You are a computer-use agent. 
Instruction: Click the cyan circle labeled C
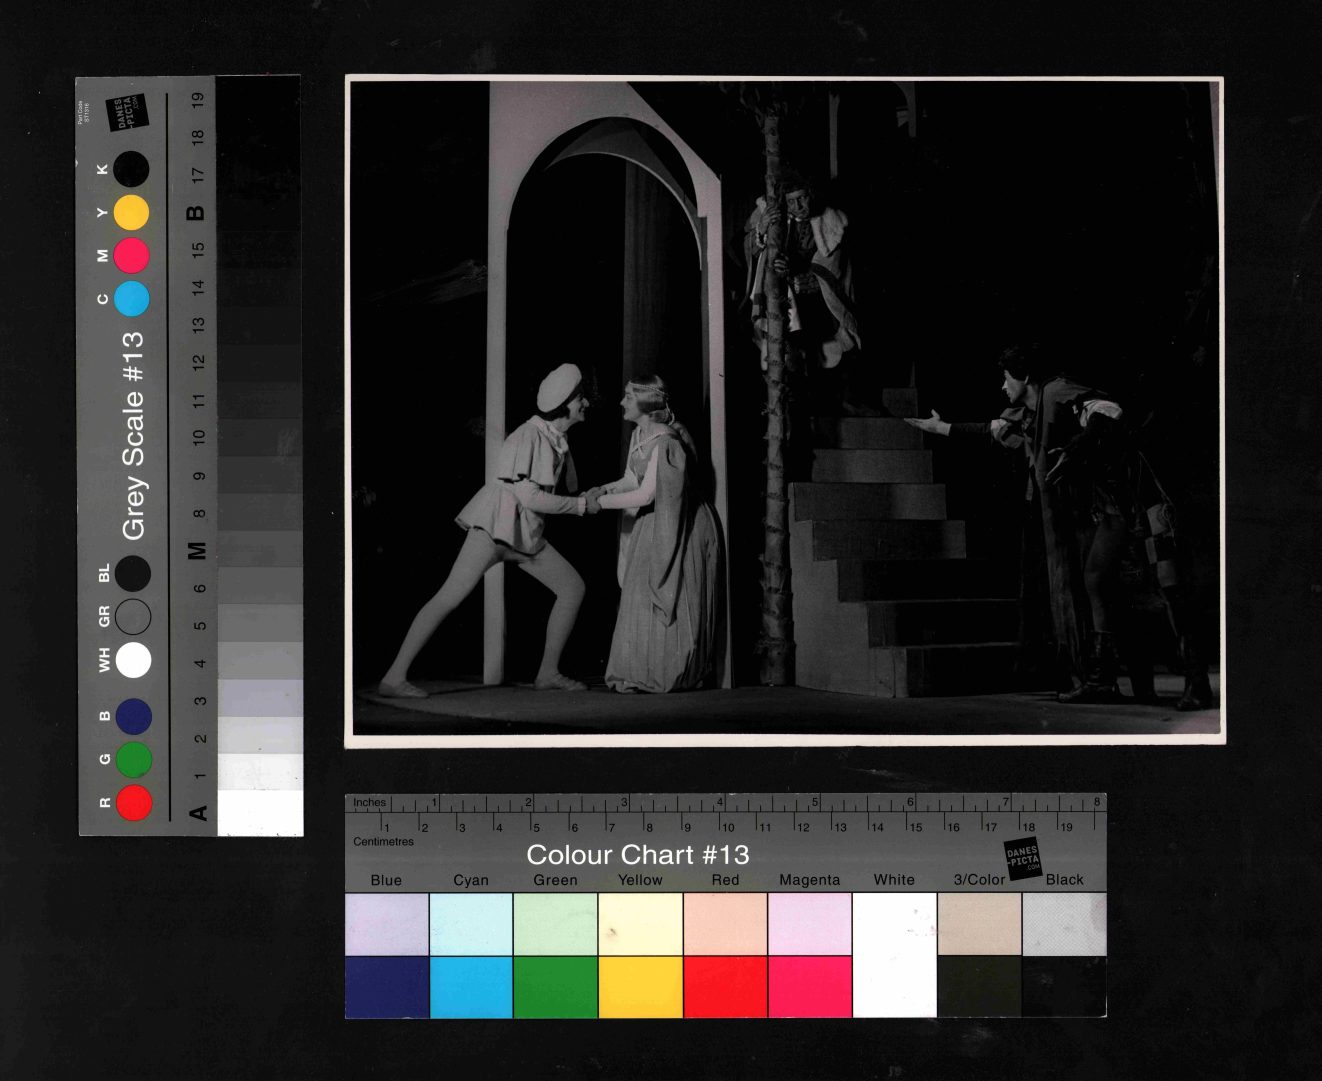click(x=132, y=298)
